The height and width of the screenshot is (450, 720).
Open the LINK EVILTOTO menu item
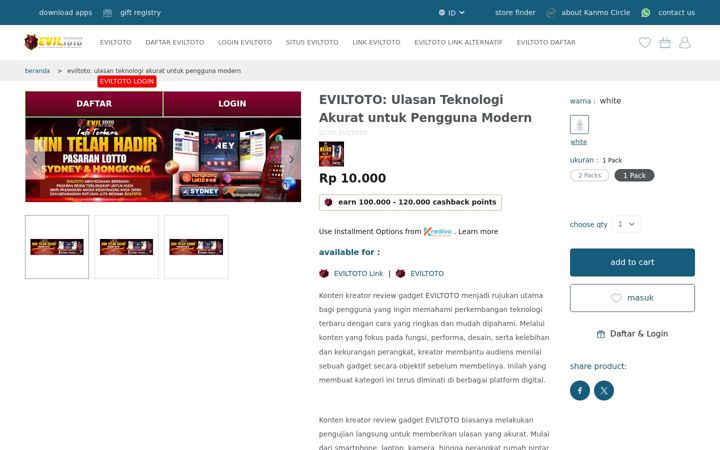coord(376,42)
